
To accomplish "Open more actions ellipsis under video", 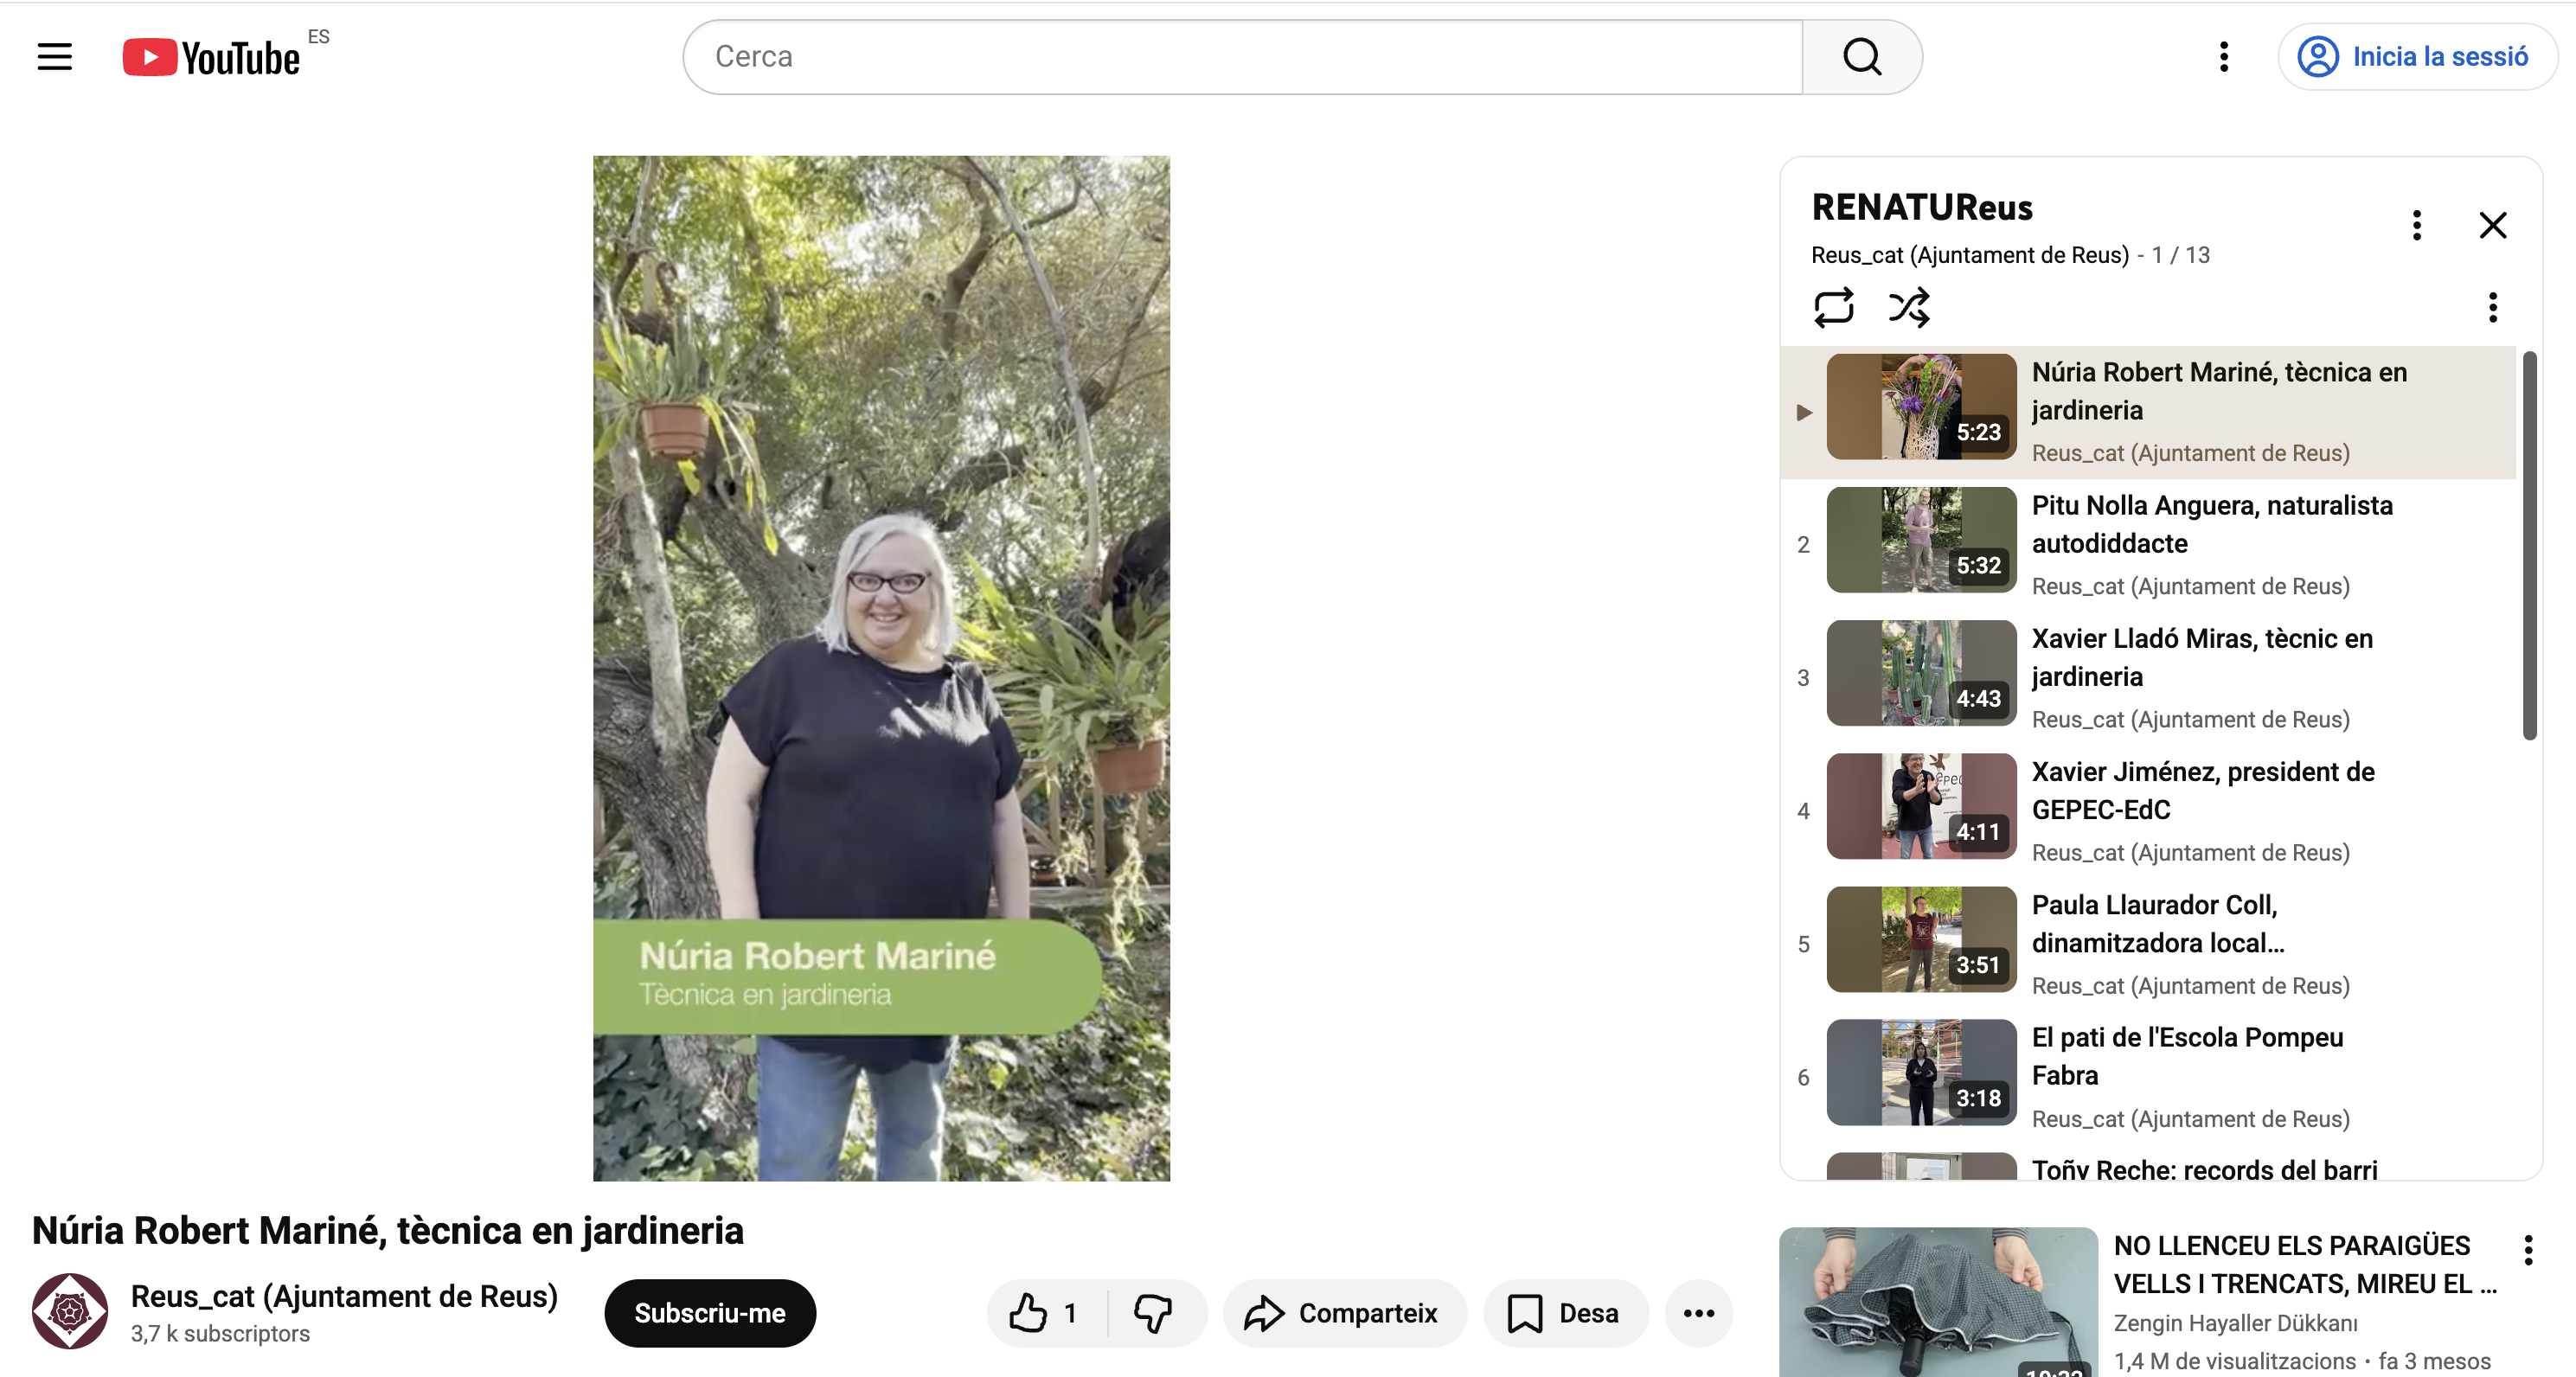I will tap(1698, 1313).
